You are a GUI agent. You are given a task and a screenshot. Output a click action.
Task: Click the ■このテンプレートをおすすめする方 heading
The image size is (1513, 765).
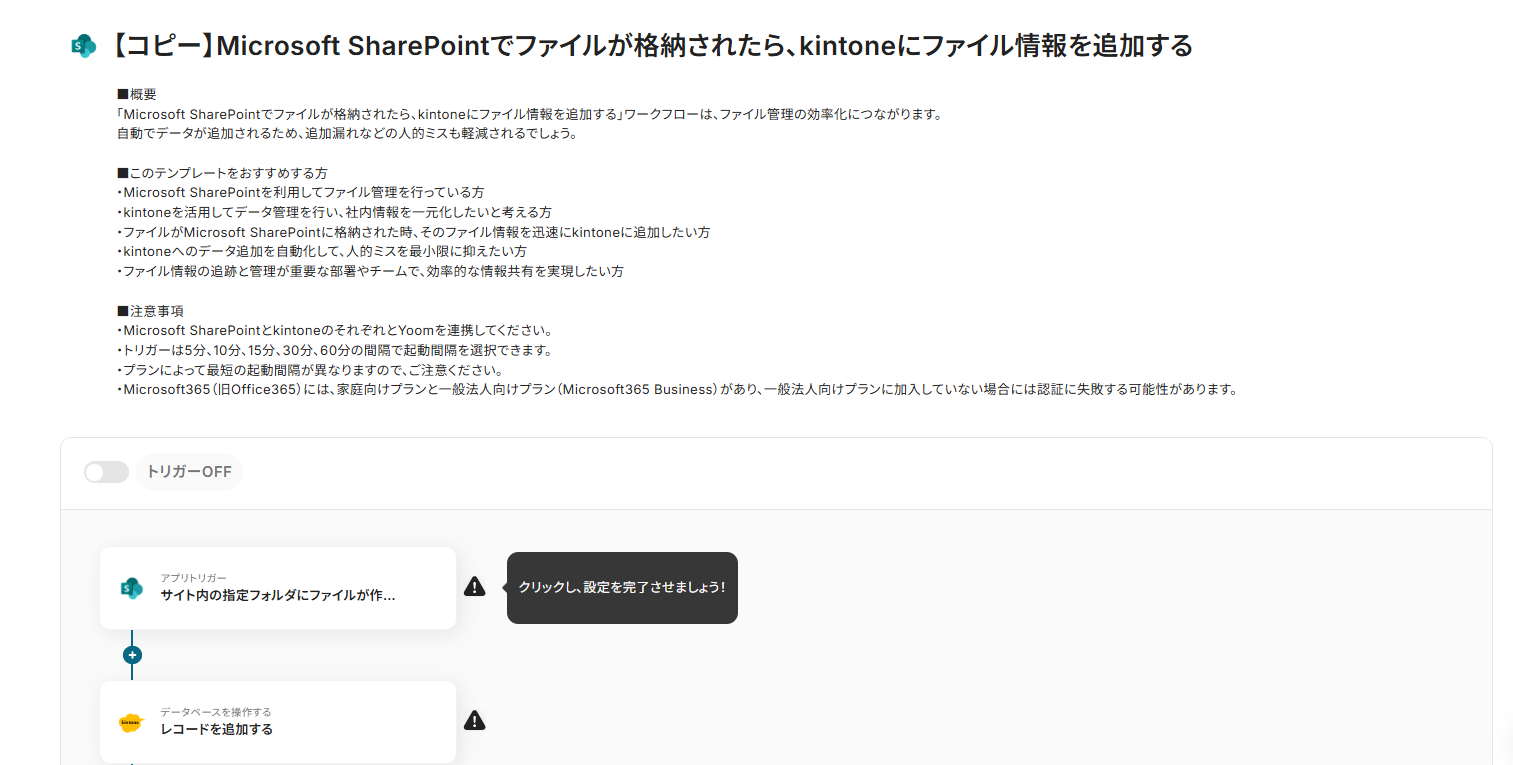click(x=222, y=173)
